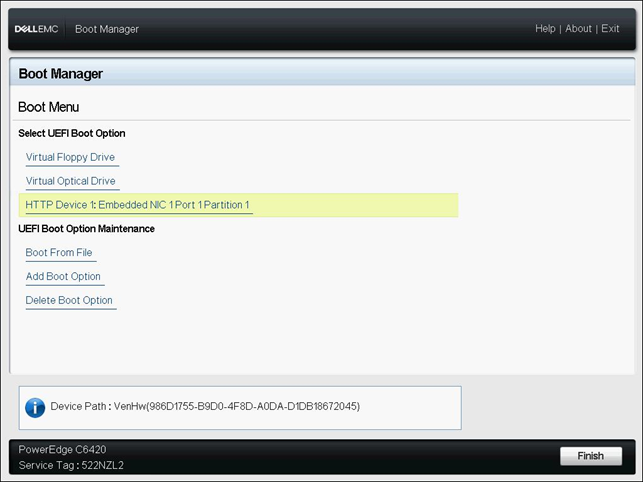The width and height of the screenshot is (643, 482).
Task: Click the Service Tag 522NZL2 text
Action: (x=71, y=465)
